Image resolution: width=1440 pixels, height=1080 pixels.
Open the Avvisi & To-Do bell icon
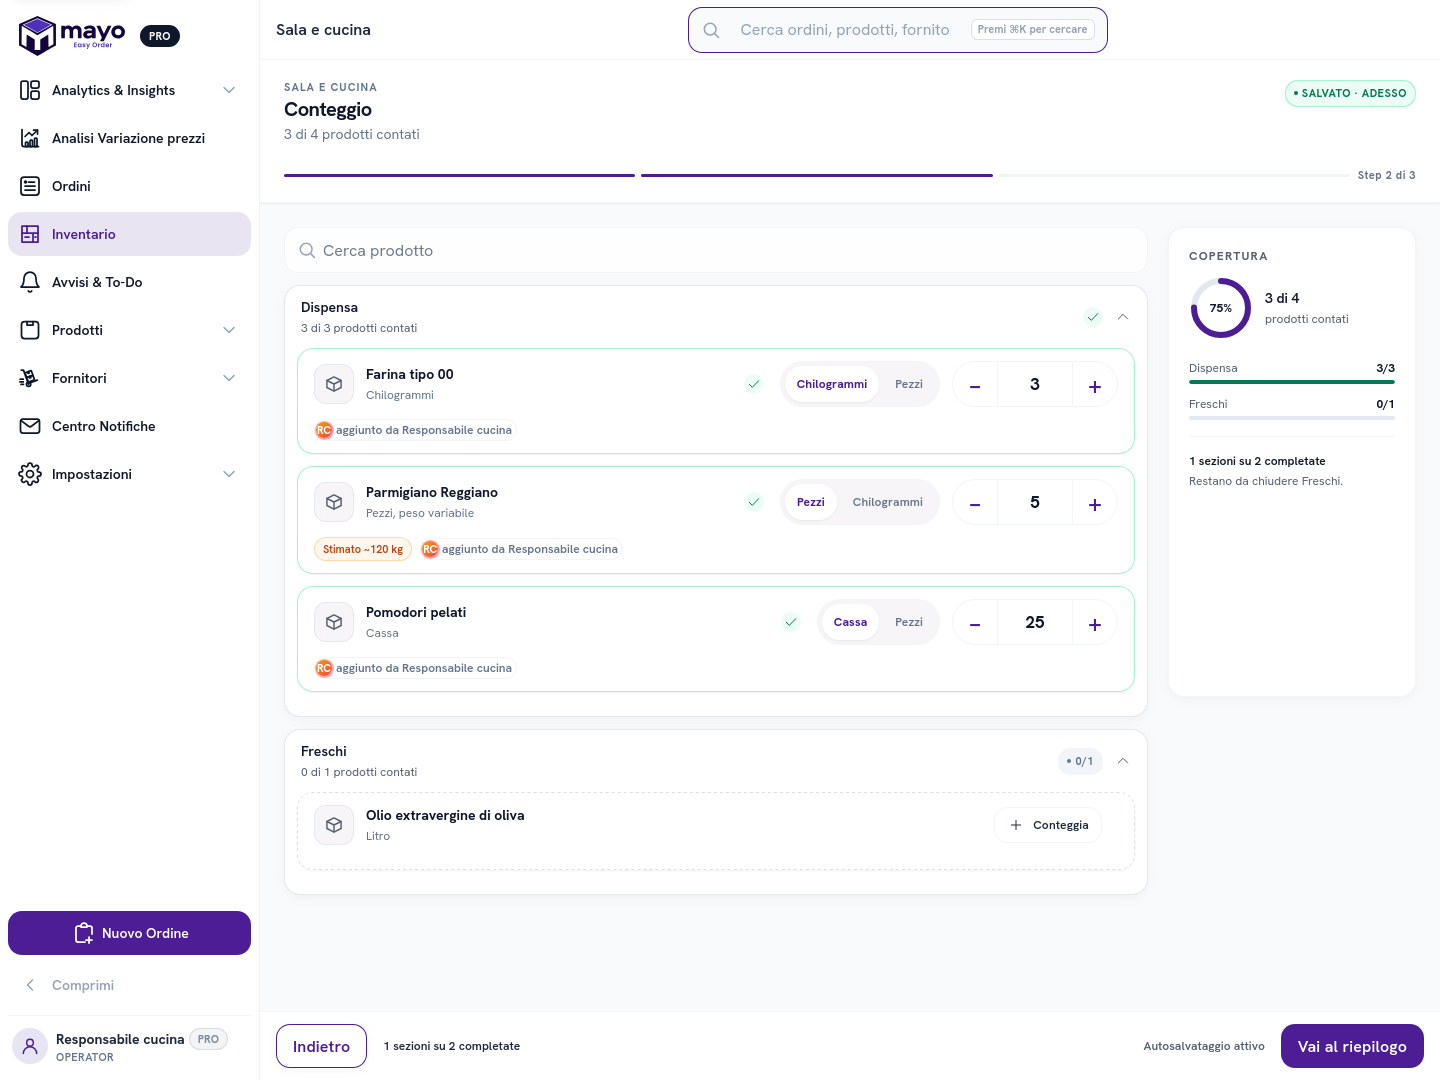[x=30, y=282]
